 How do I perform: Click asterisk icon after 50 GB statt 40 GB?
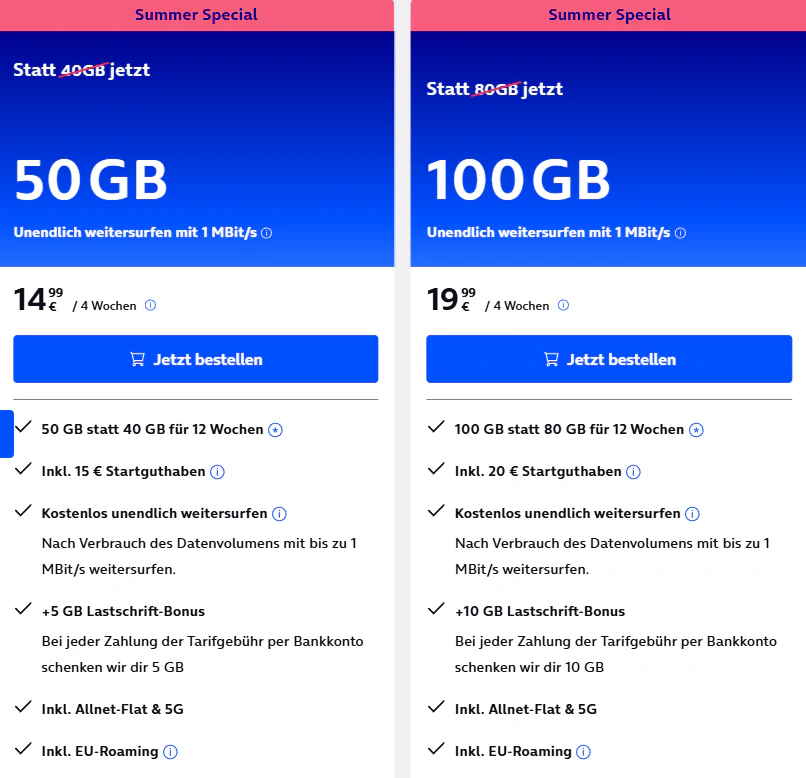(x=276, y=430)
